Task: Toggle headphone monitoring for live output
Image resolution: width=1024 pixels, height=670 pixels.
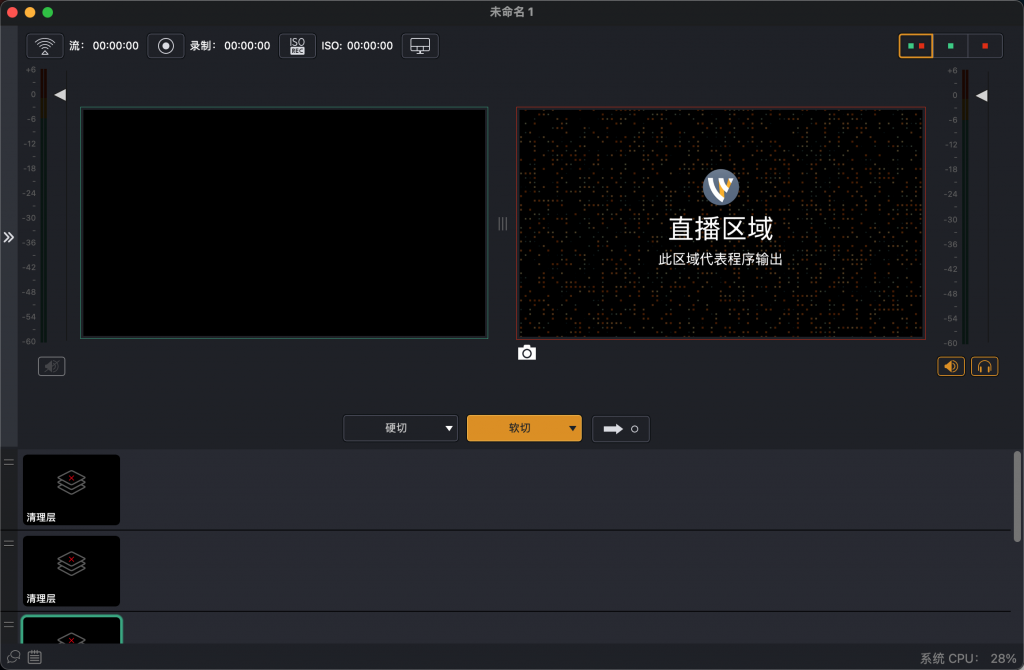Action: click(x=984, y=366)
